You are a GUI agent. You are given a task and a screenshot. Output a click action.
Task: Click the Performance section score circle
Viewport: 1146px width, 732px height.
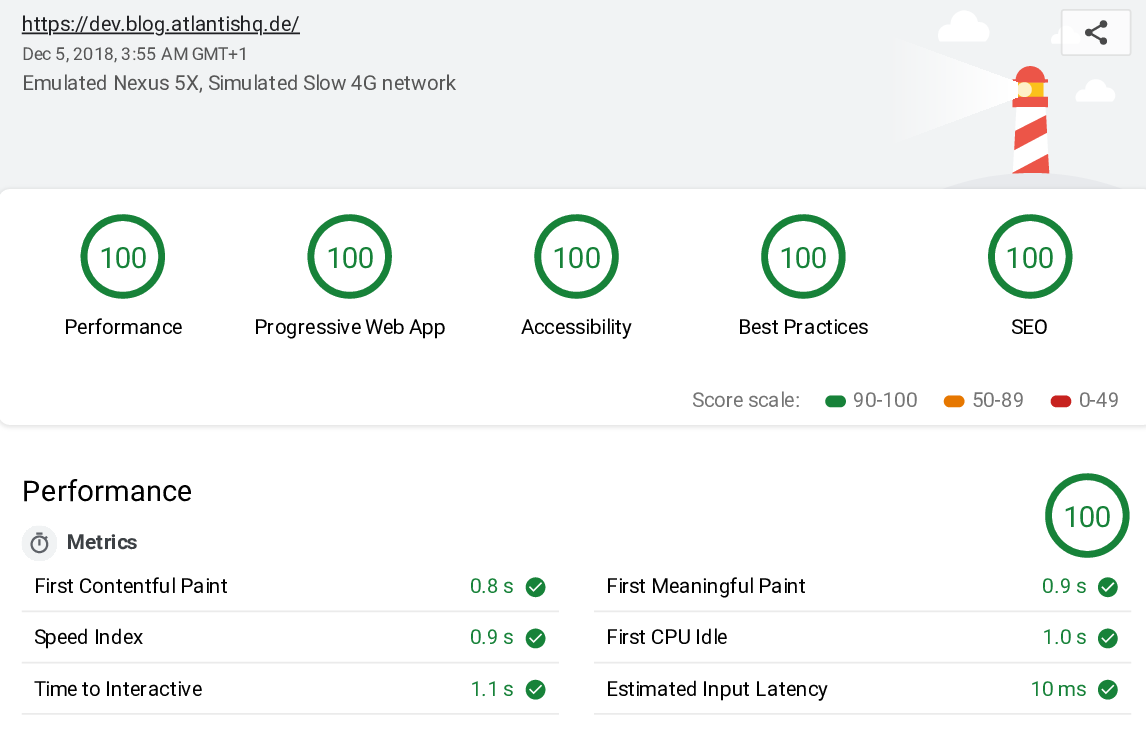[x=1087, y=516]
